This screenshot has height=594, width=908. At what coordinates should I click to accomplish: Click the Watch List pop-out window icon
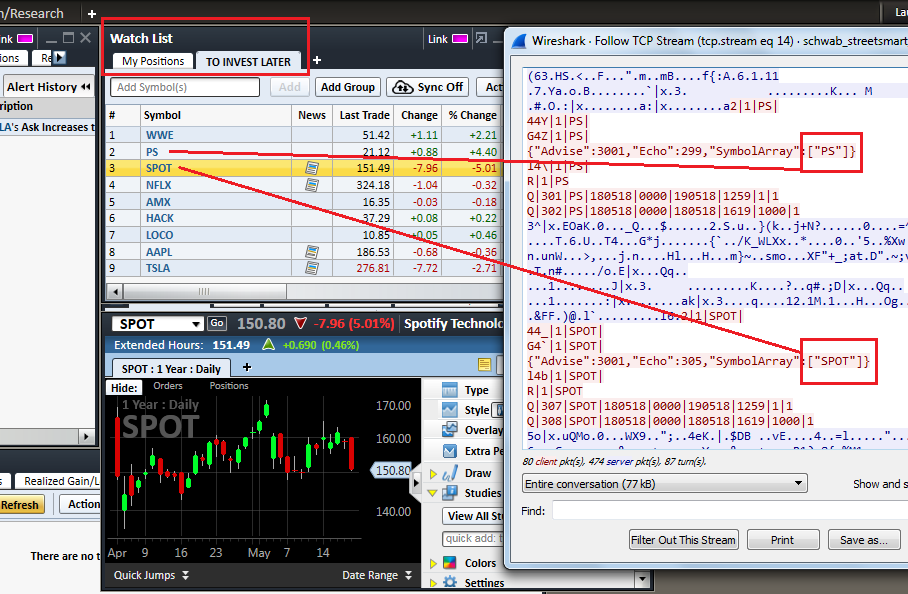481,38
